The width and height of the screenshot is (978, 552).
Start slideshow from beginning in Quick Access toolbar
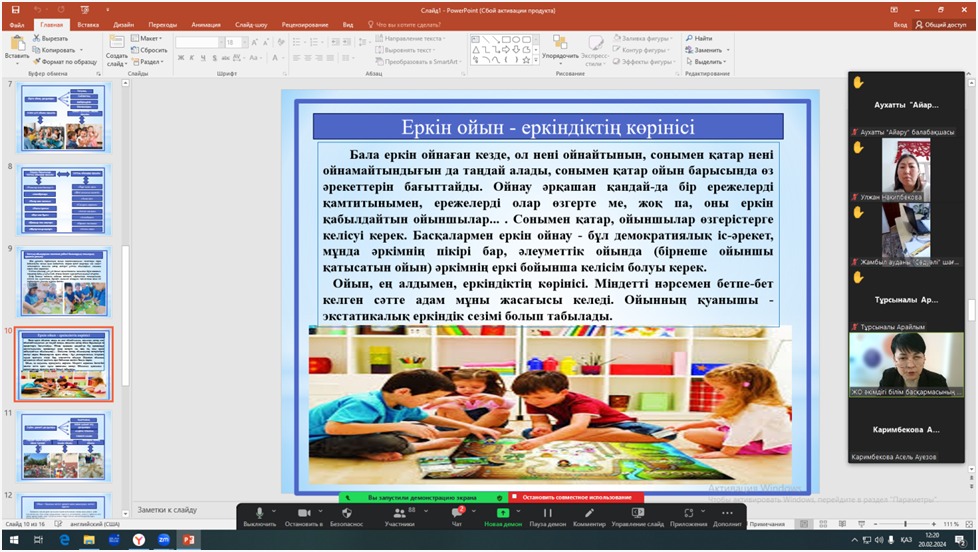pos(83,9)
